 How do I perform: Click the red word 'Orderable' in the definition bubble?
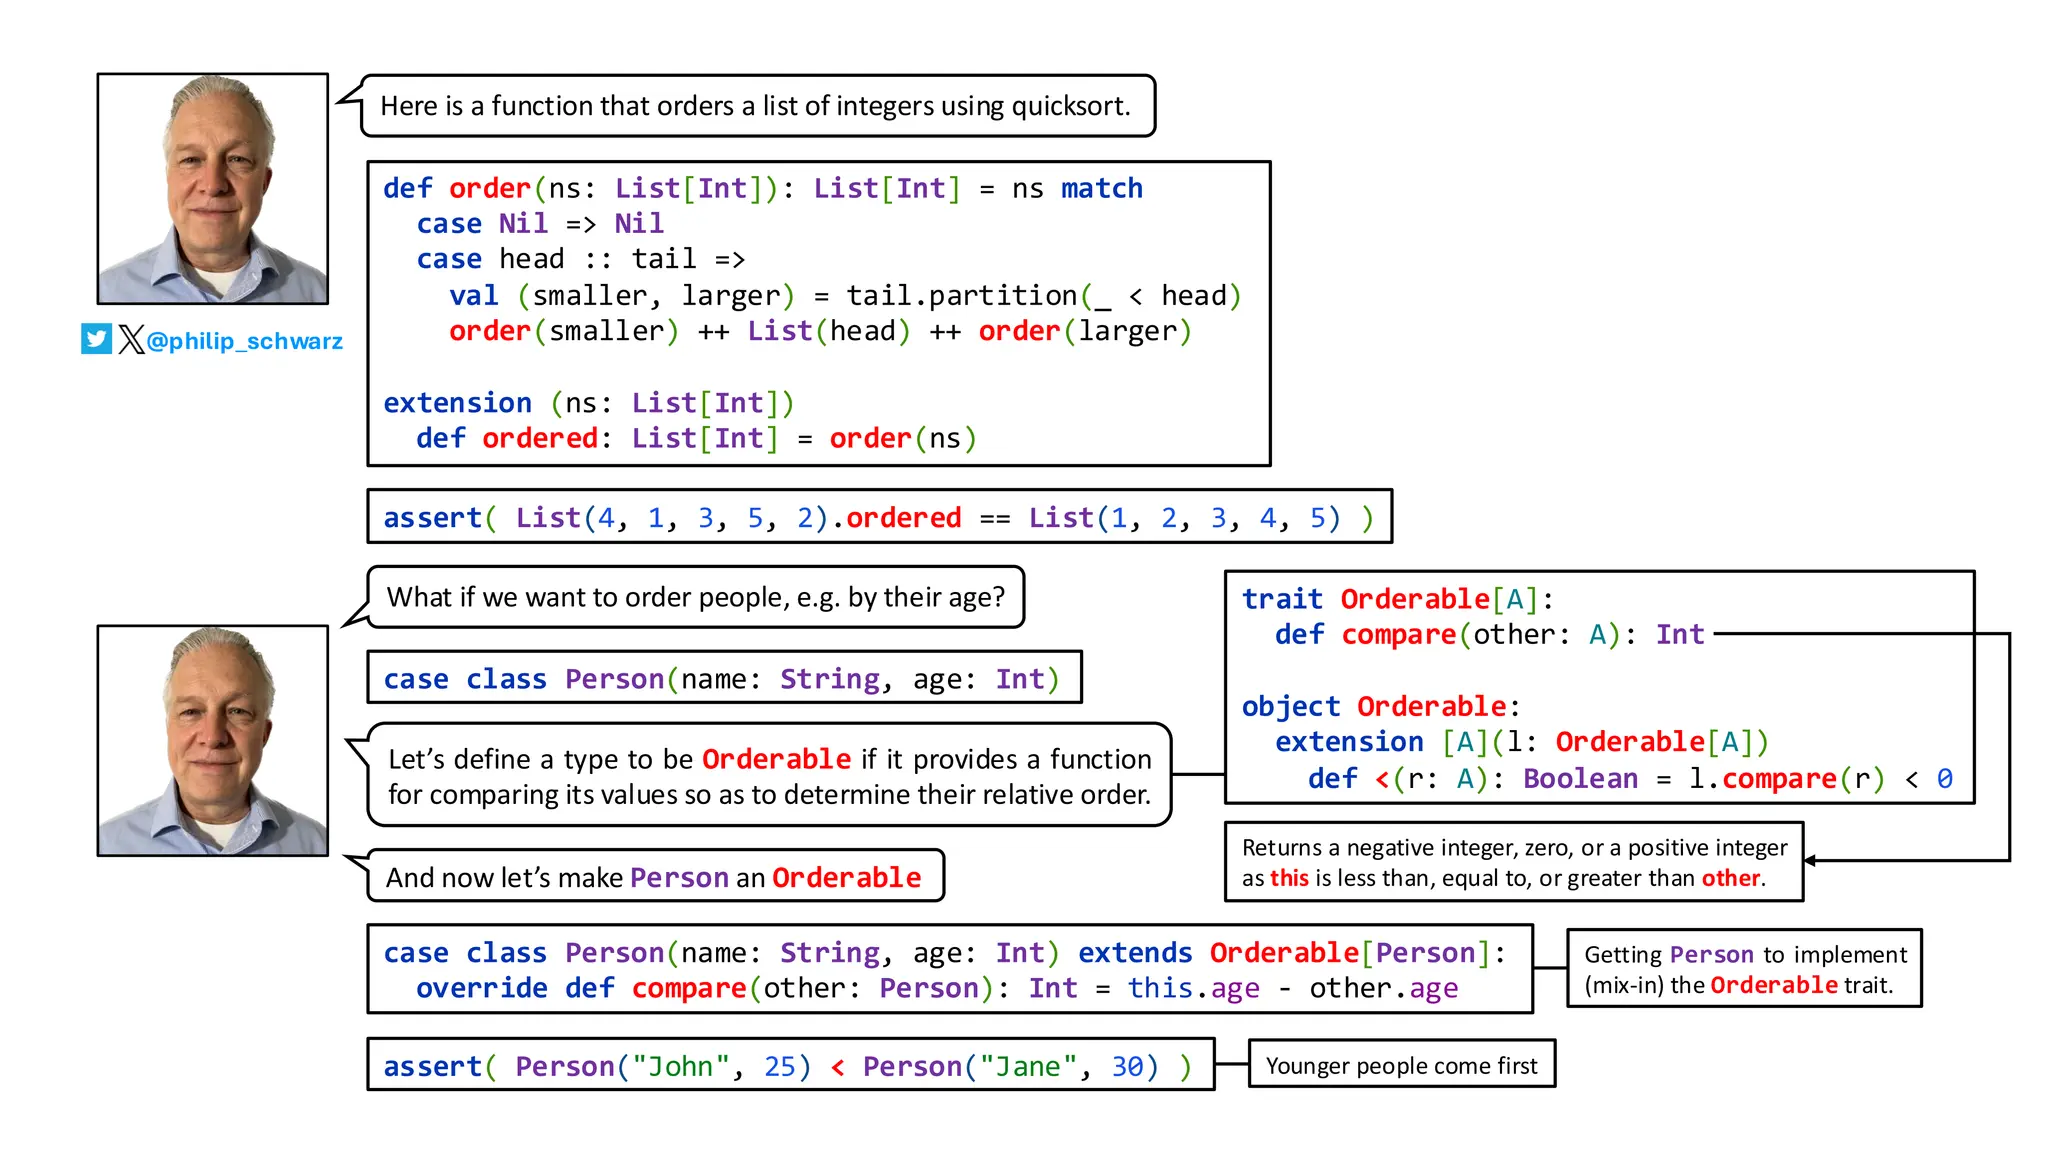click(776, 759)
